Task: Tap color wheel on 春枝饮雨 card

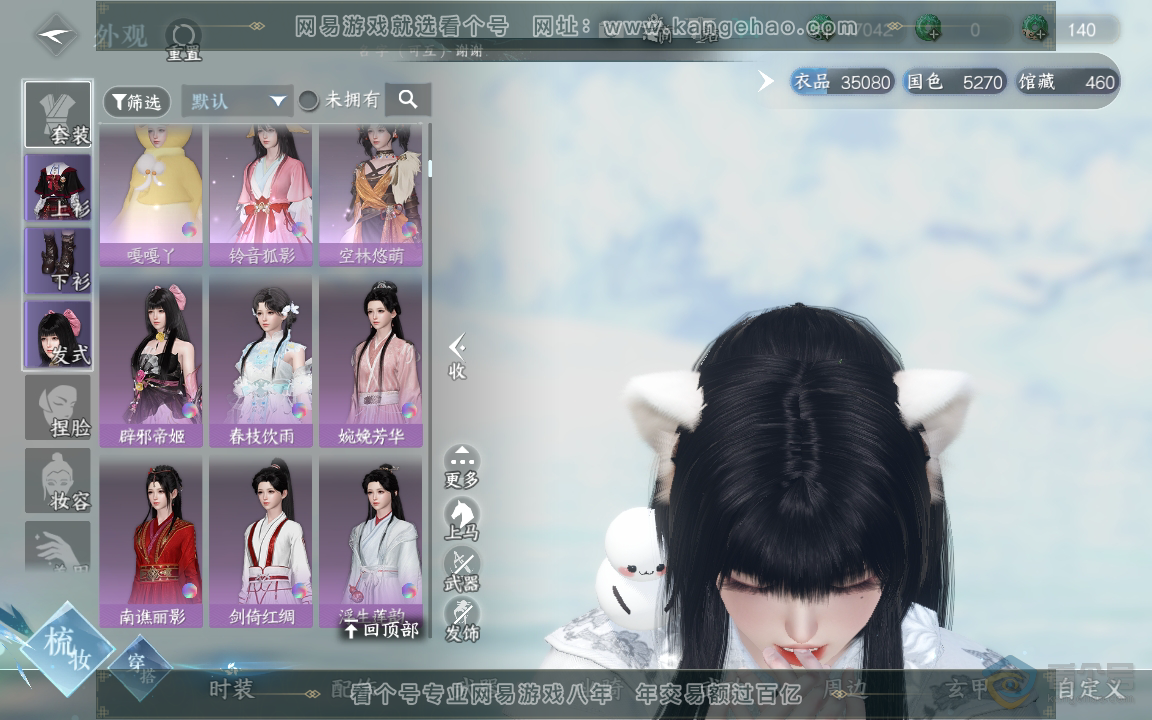Action: tap(299, 410)
